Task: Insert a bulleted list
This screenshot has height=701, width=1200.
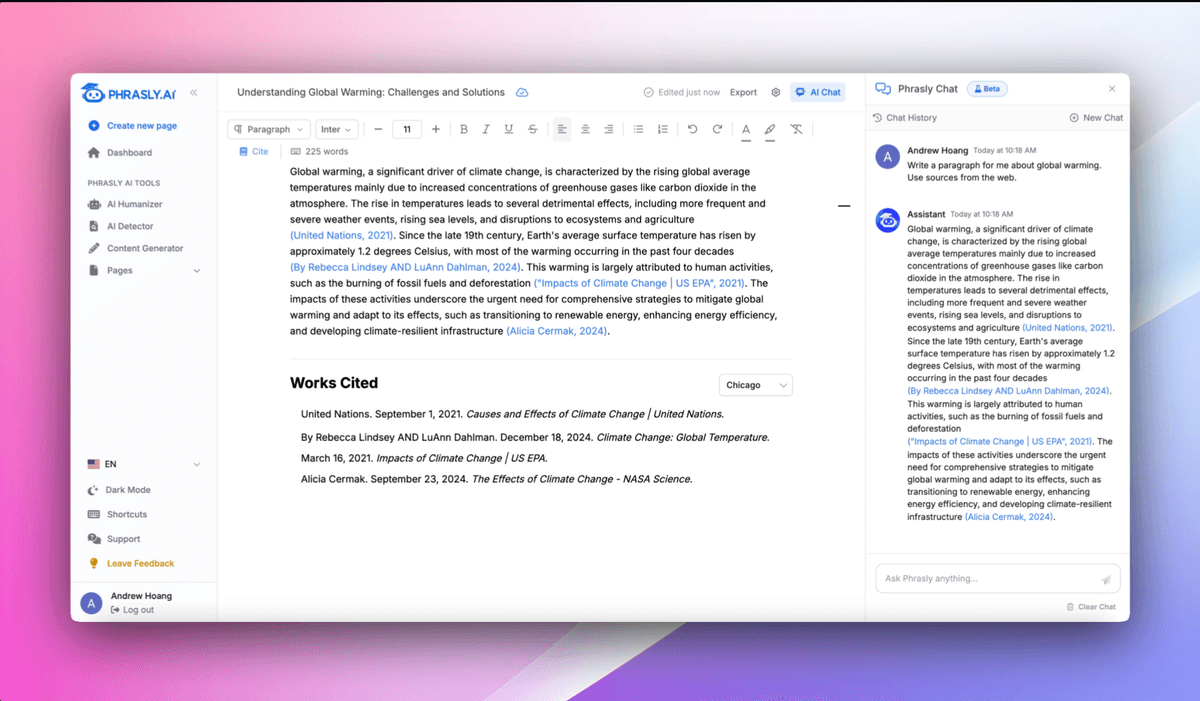Action: [x=638, y=129]
